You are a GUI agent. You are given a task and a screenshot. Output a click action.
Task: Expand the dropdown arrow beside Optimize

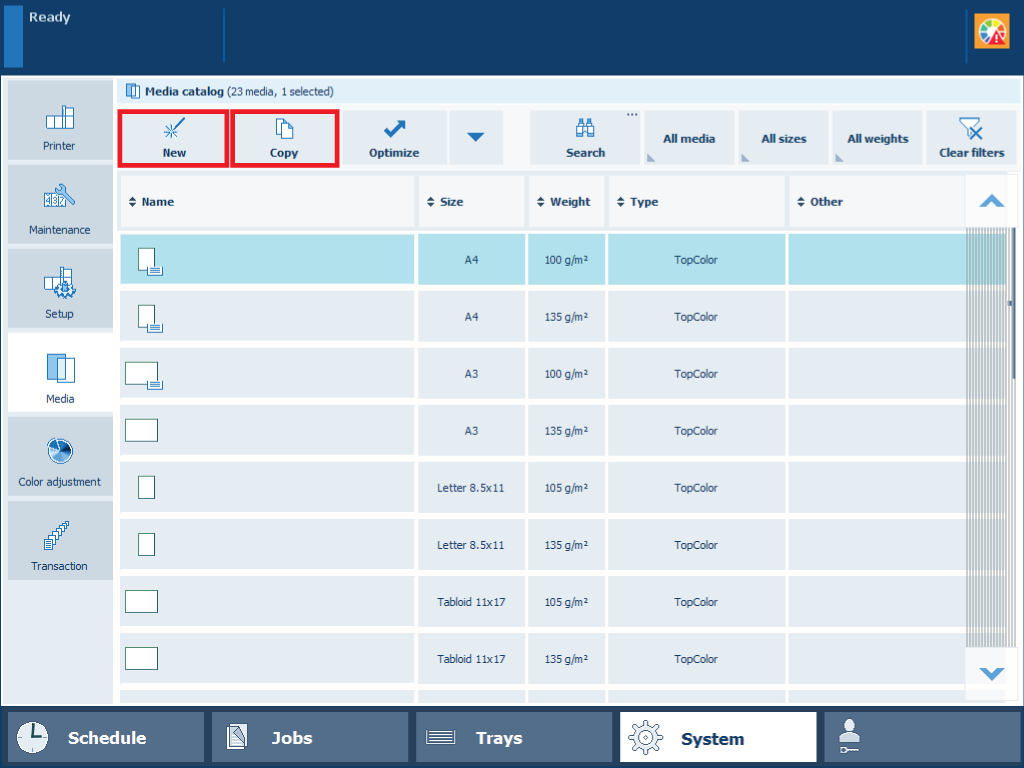[x=476, y=137]
